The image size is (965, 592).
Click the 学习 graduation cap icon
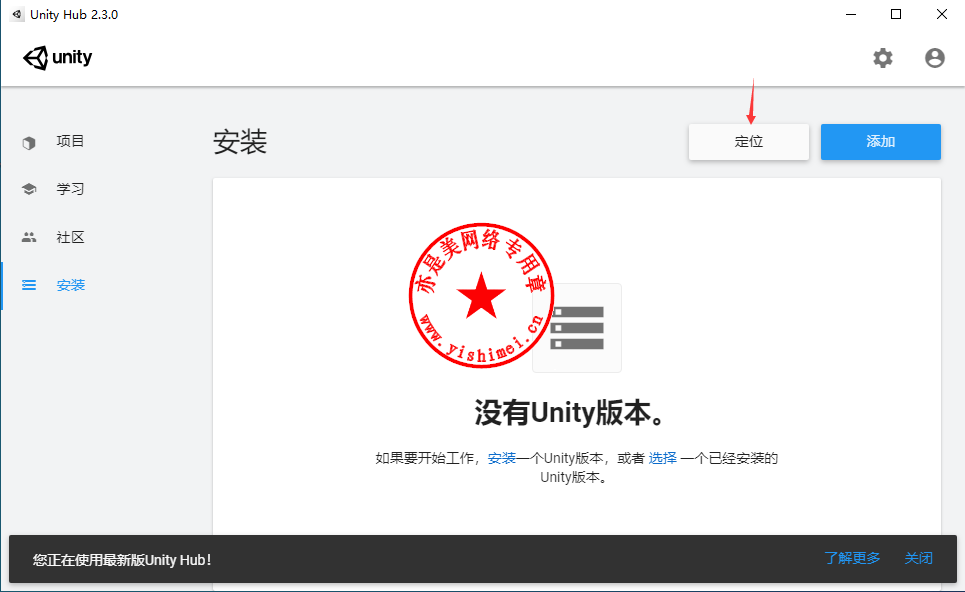[x=29, y=189]
